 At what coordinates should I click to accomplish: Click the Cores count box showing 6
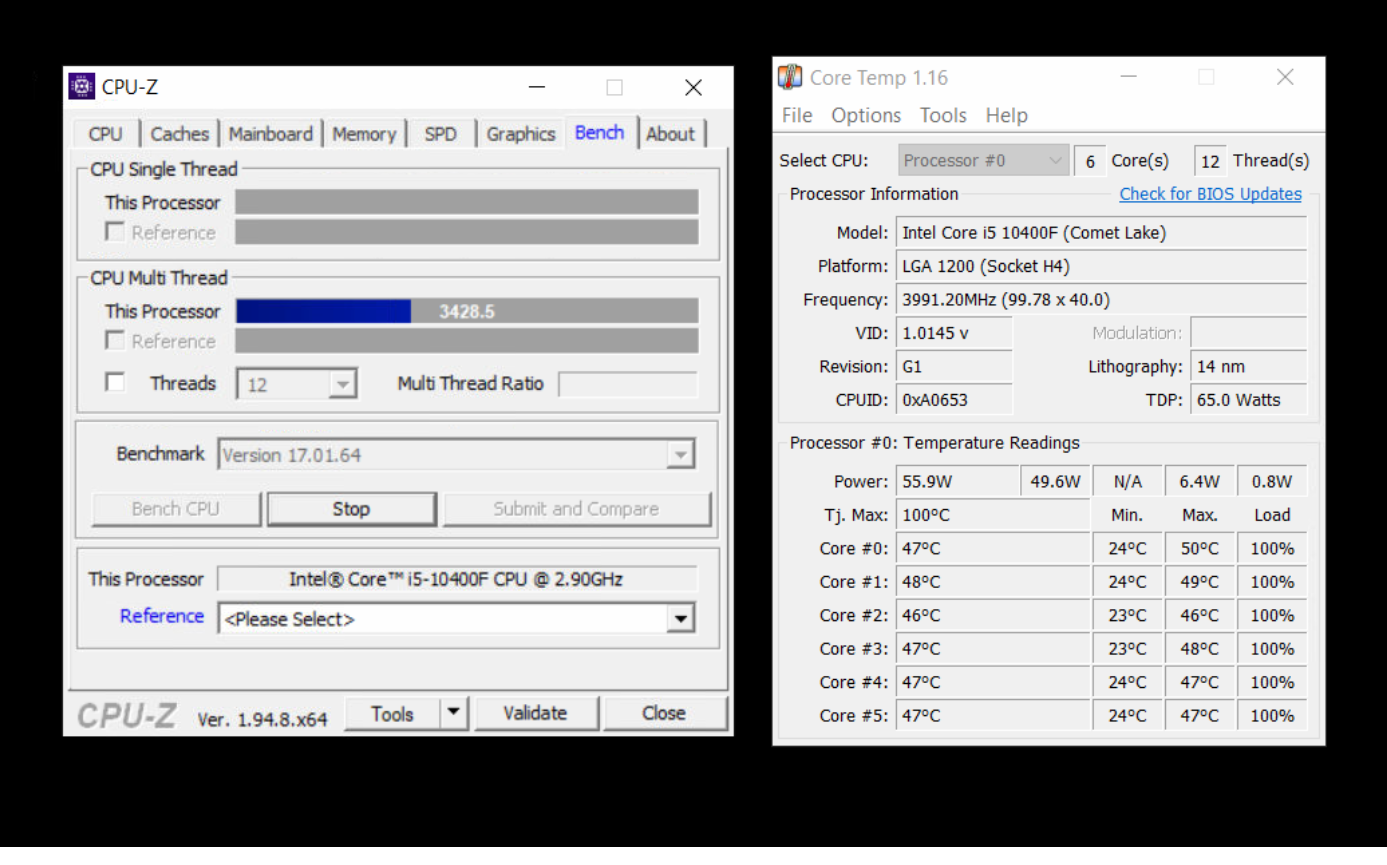click(1090, 161)
